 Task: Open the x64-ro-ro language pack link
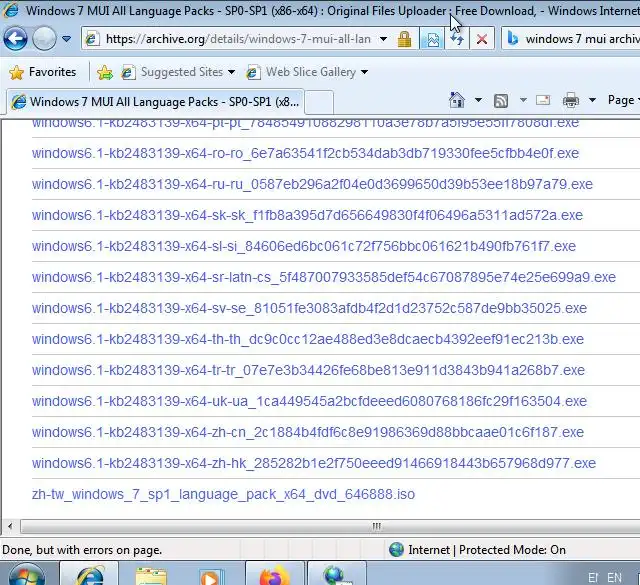click(305, 153)
